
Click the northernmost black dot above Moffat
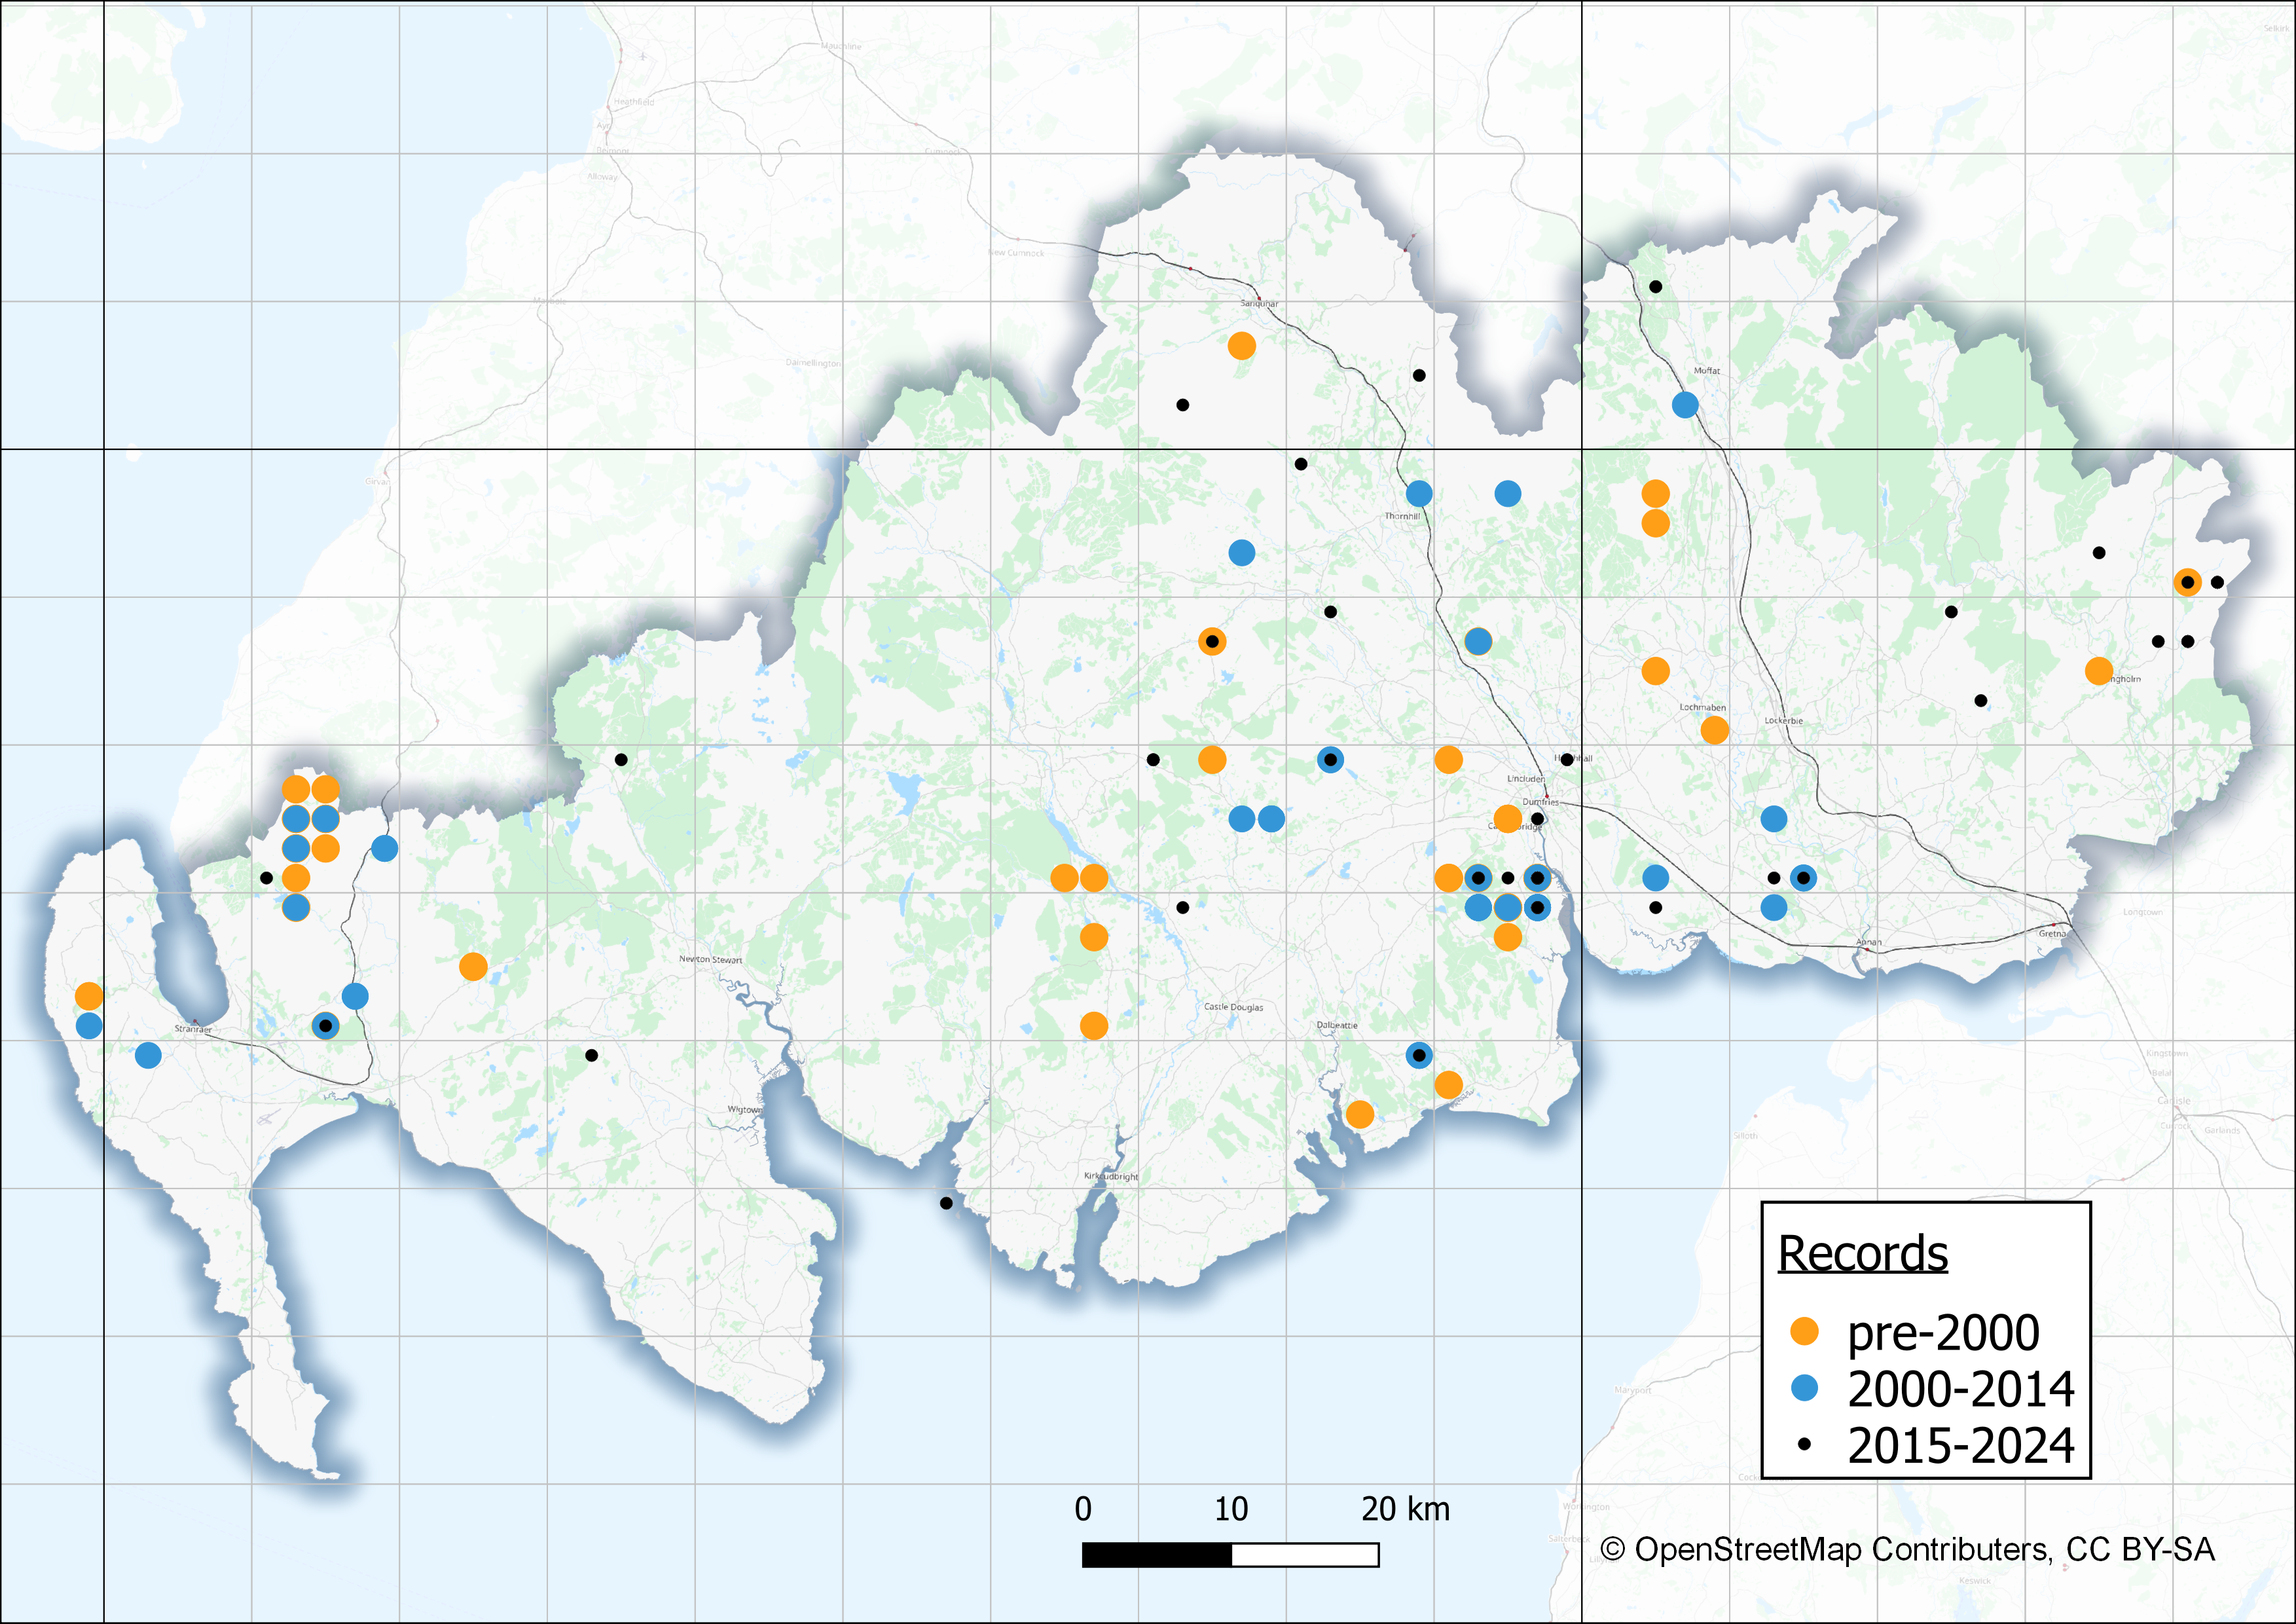1655,287
